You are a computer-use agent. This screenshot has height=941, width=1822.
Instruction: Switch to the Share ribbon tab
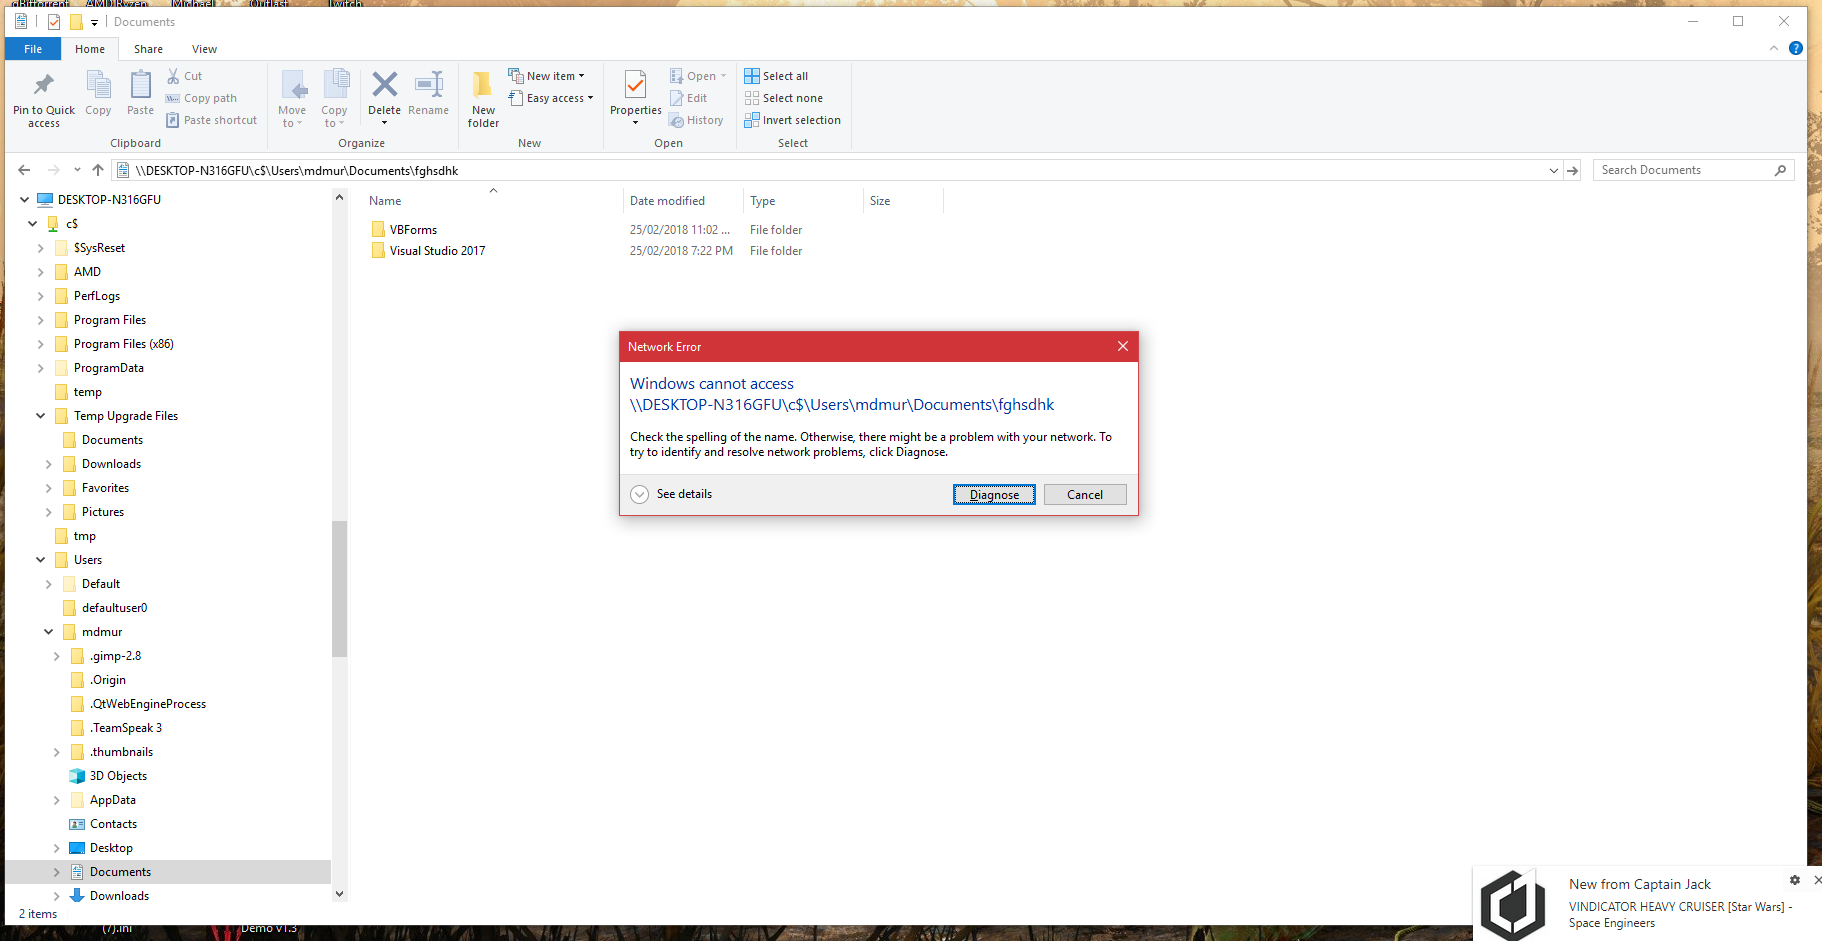[148, 49]
